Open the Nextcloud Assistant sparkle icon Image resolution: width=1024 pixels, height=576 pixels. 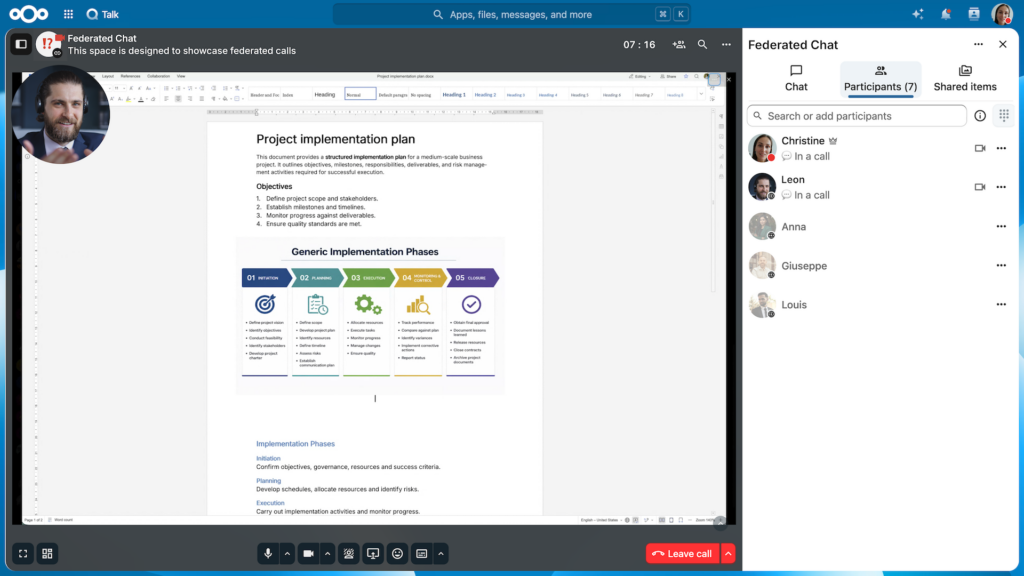[918, 14]
